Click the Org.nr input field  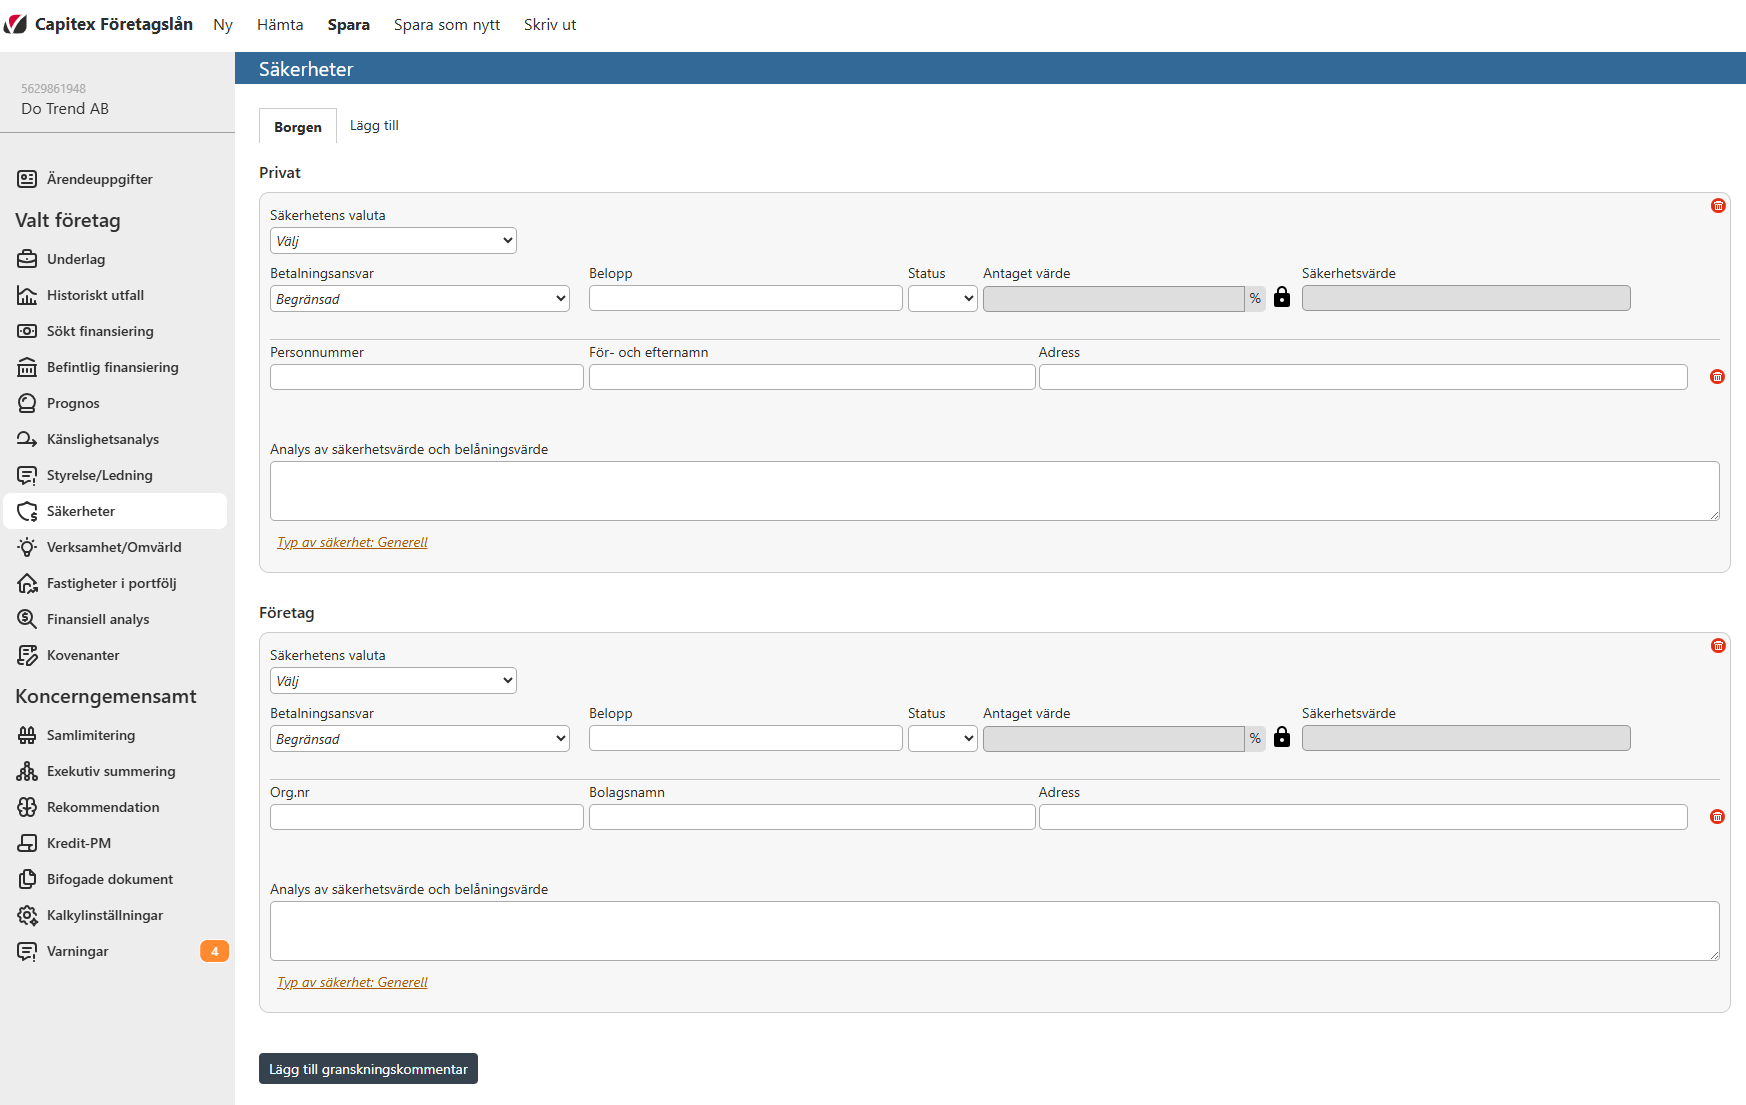pos(427,817)
